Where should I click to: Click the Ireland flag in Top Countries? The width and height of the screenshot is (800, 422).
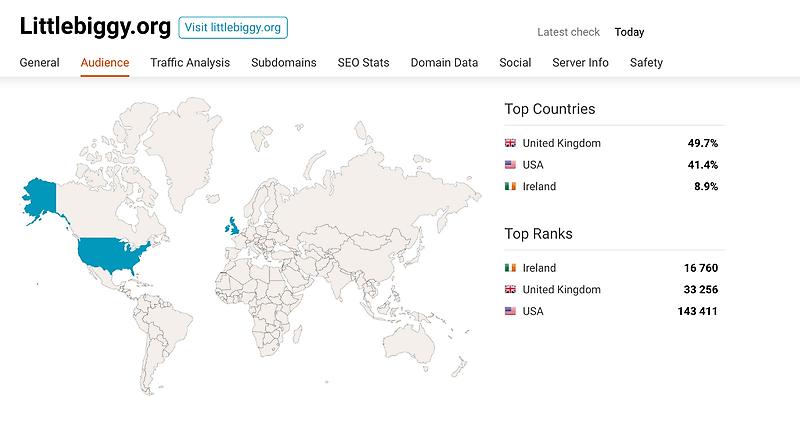510,187
